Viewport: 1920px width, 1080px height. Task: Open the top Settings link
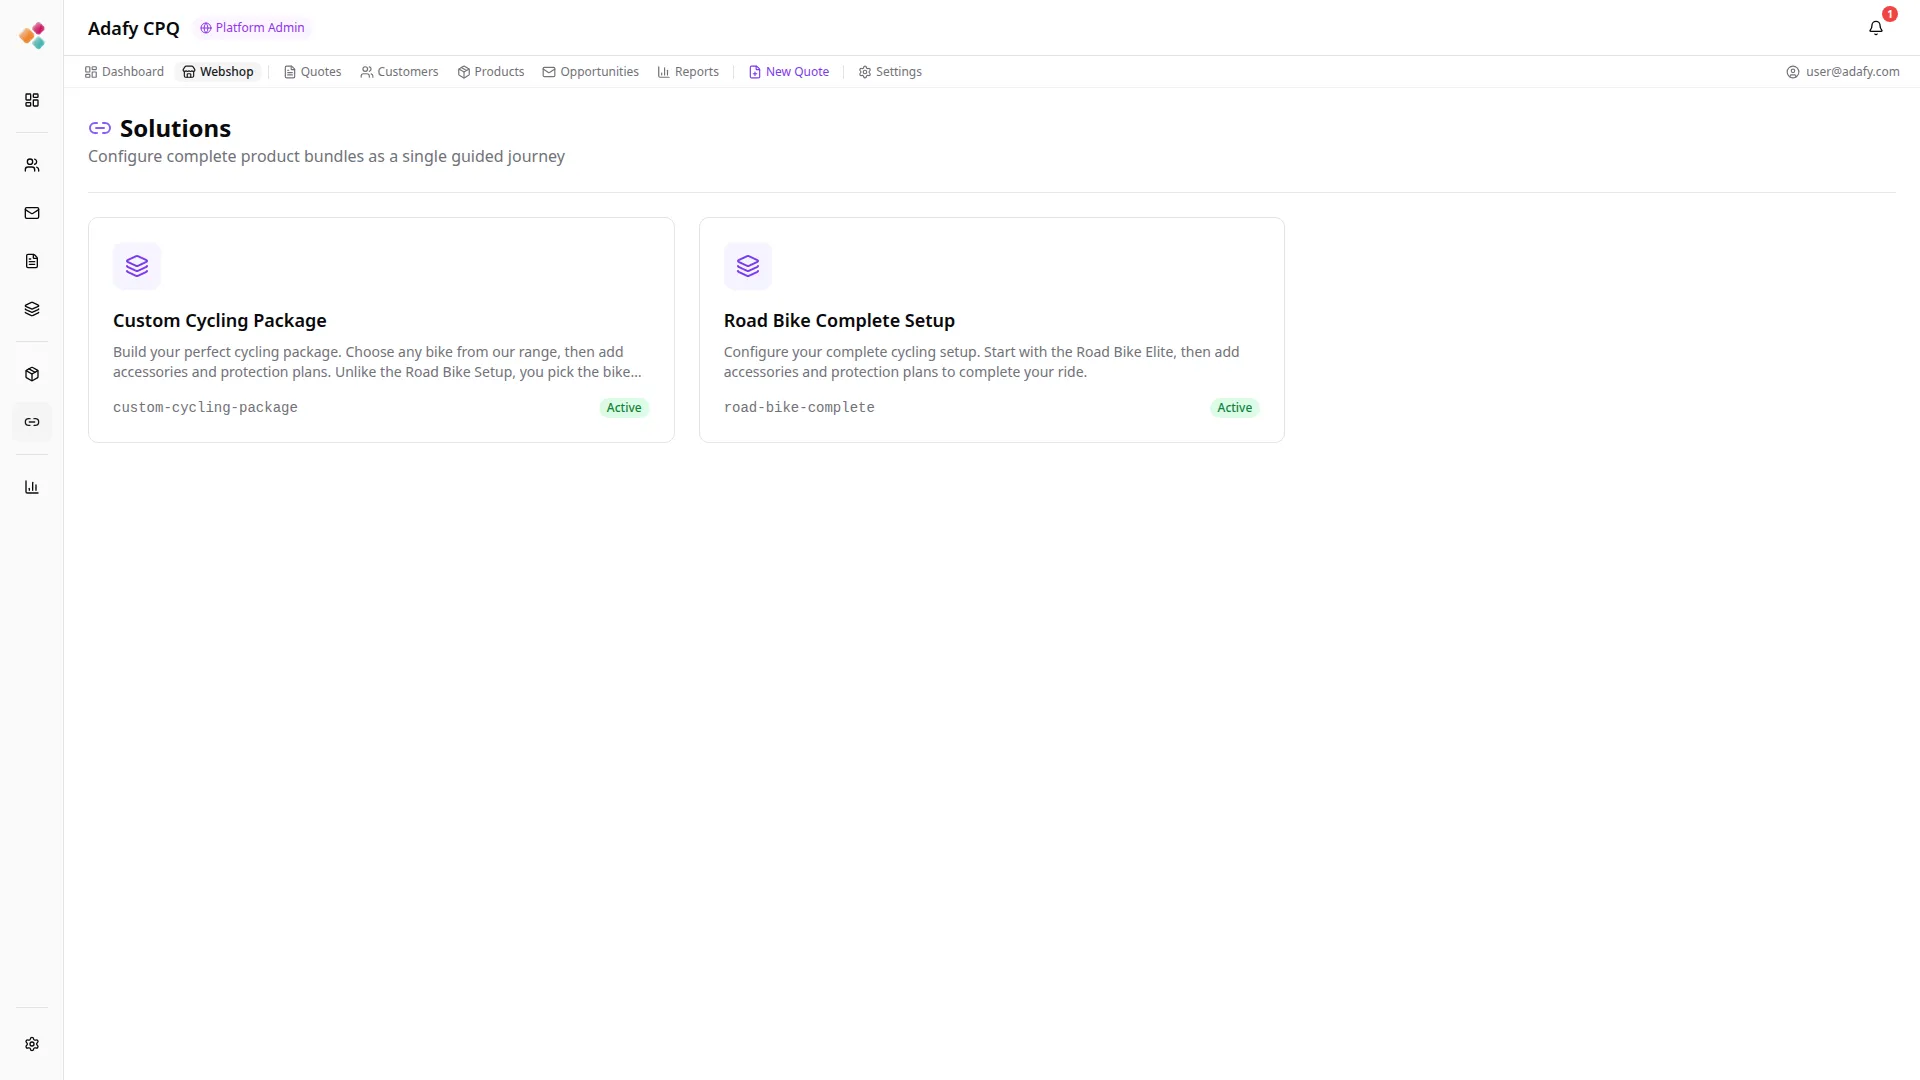click(890, 72)
